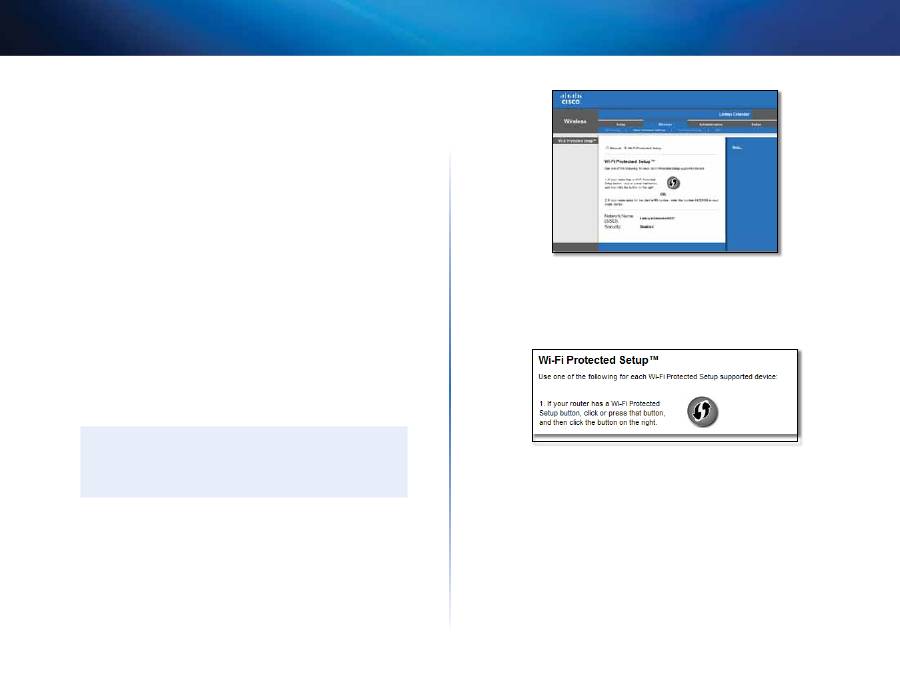Click the Help link in the blue panel

pos(739,146)
